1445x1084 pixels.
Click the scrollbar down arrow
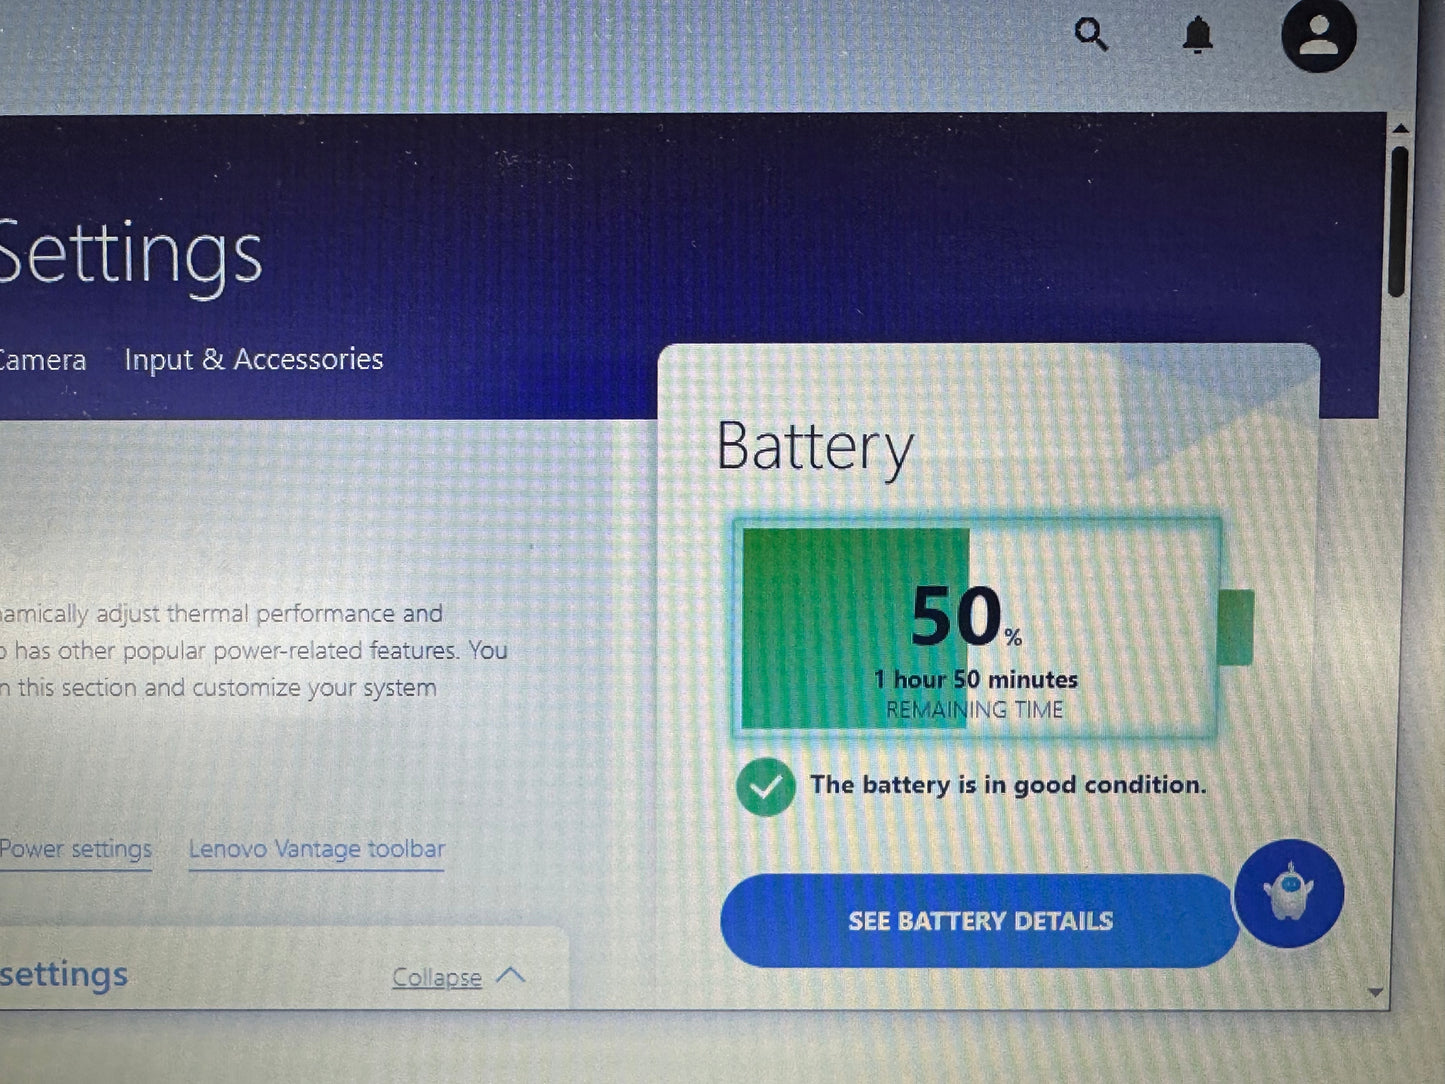1375,993
